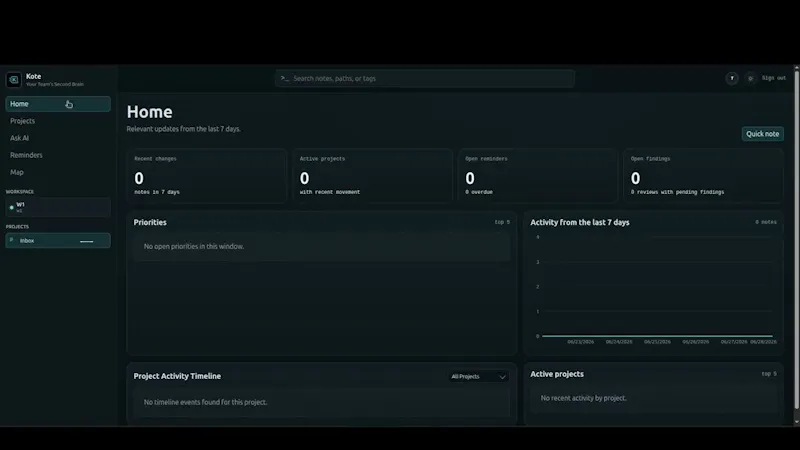
Task: Click the Open reminders card
Action: (x=538, y=176)
